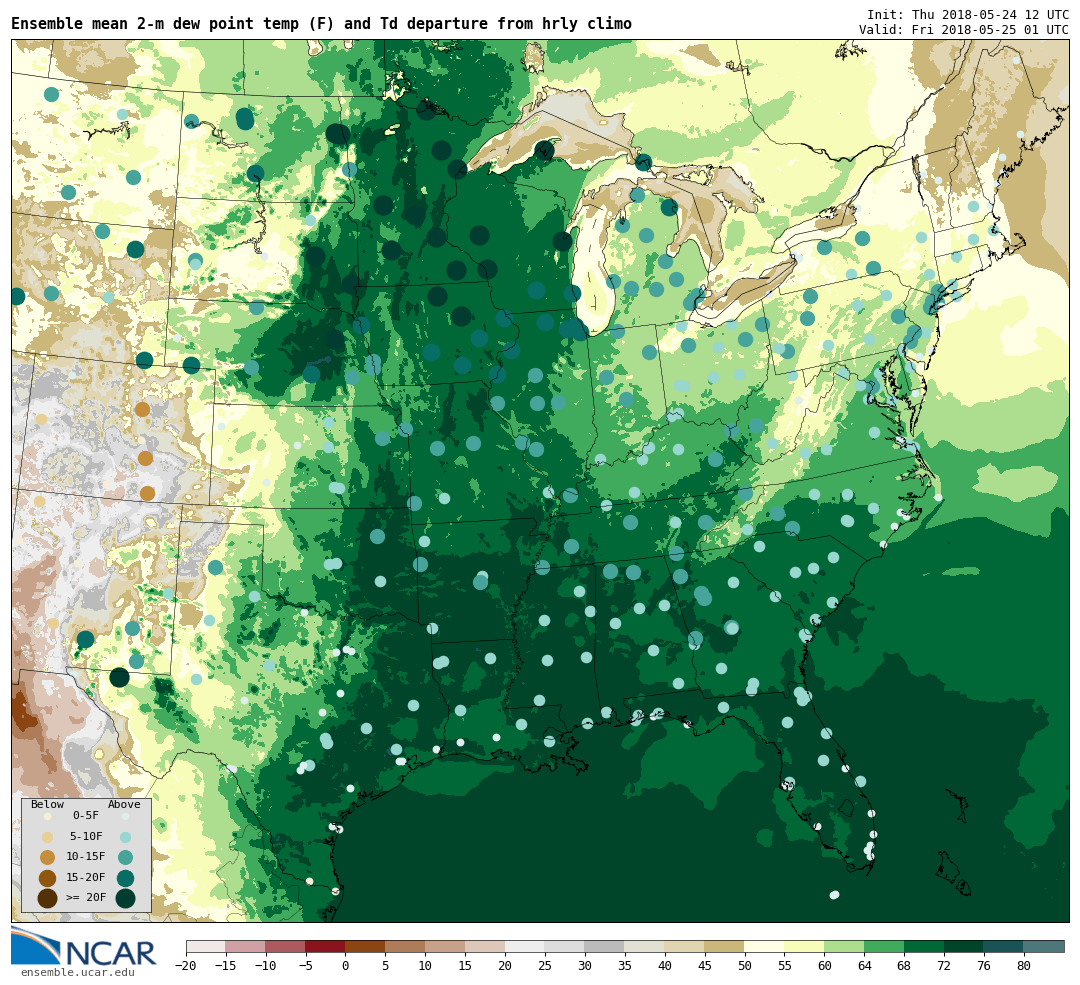Screen dimensions: 1080x985
Task: Click the 'Valid: Fri 2018-05-25 01 UTC' text
Action: pos(963,30)
